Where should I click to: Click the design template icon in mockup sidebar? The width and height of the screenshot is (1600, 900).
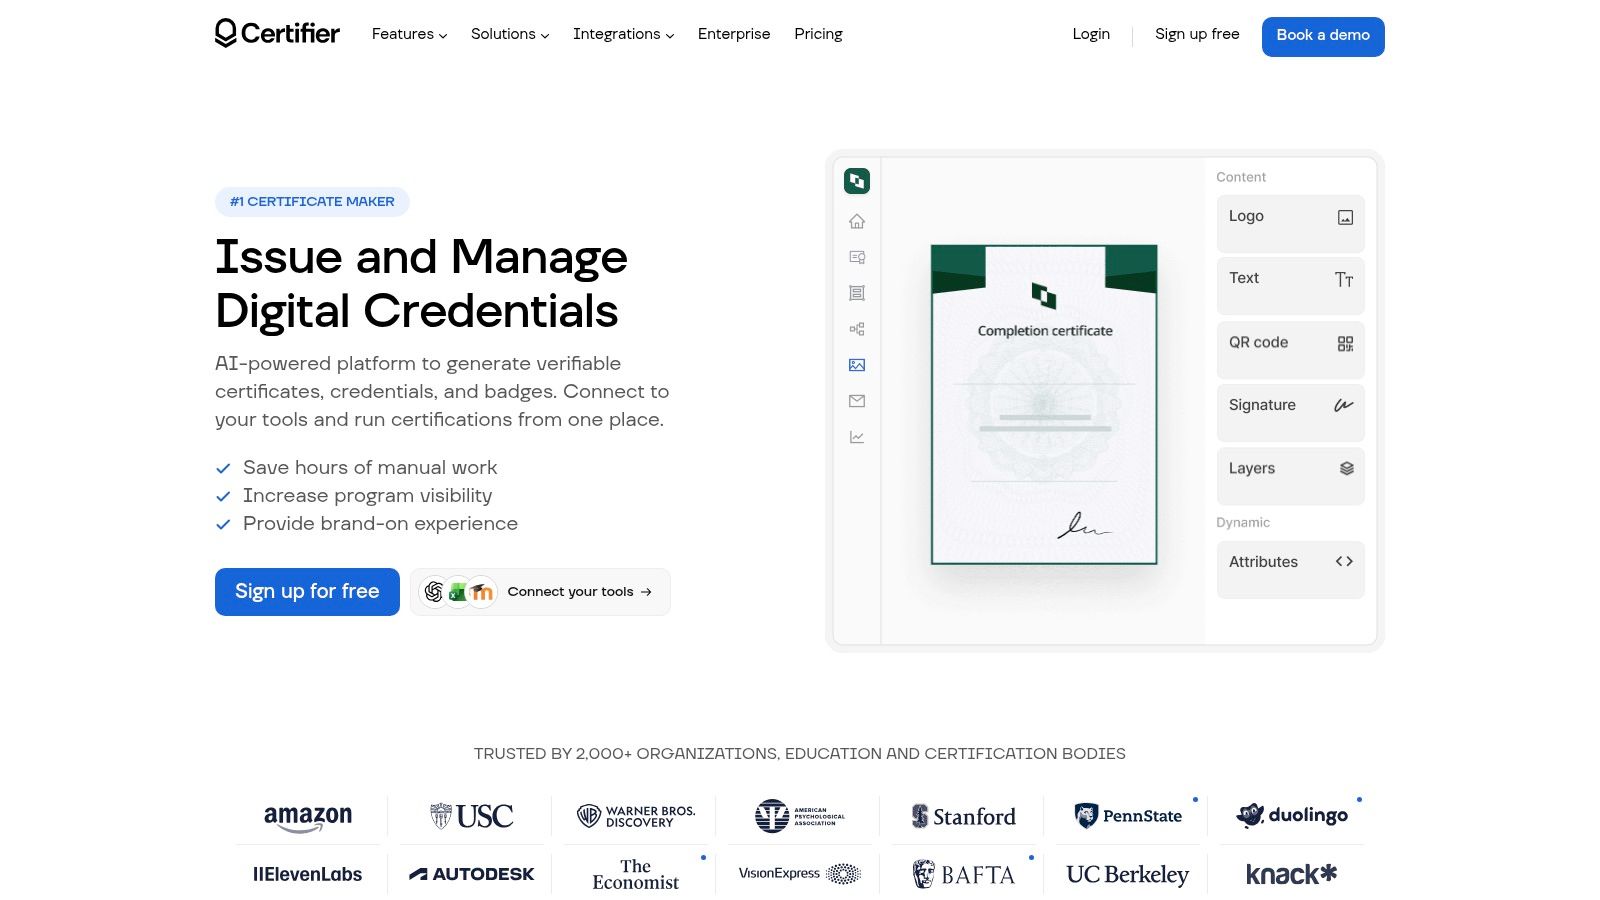(857, 293)
